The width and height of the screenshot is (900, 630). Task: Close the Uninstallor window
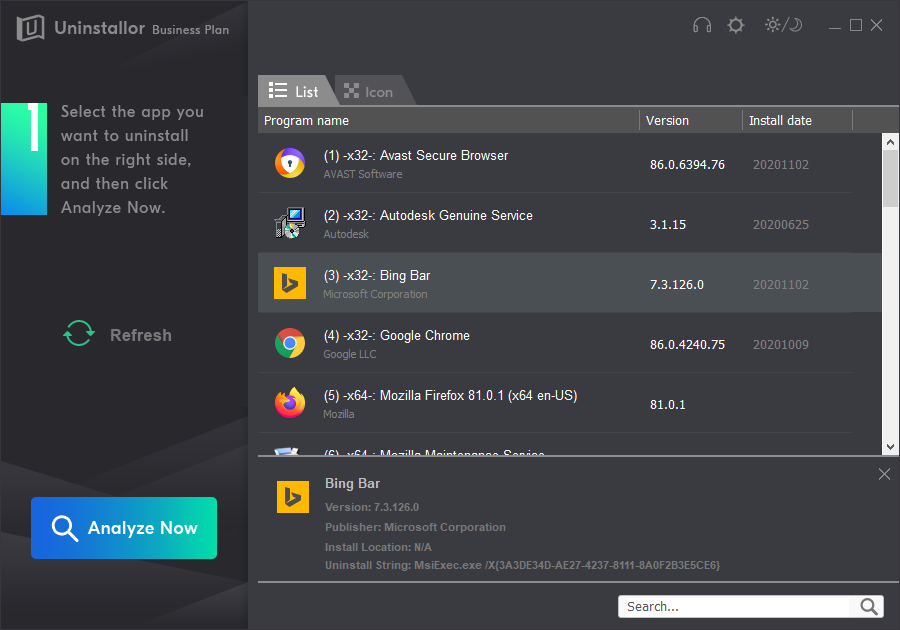(x=876, y=25)
